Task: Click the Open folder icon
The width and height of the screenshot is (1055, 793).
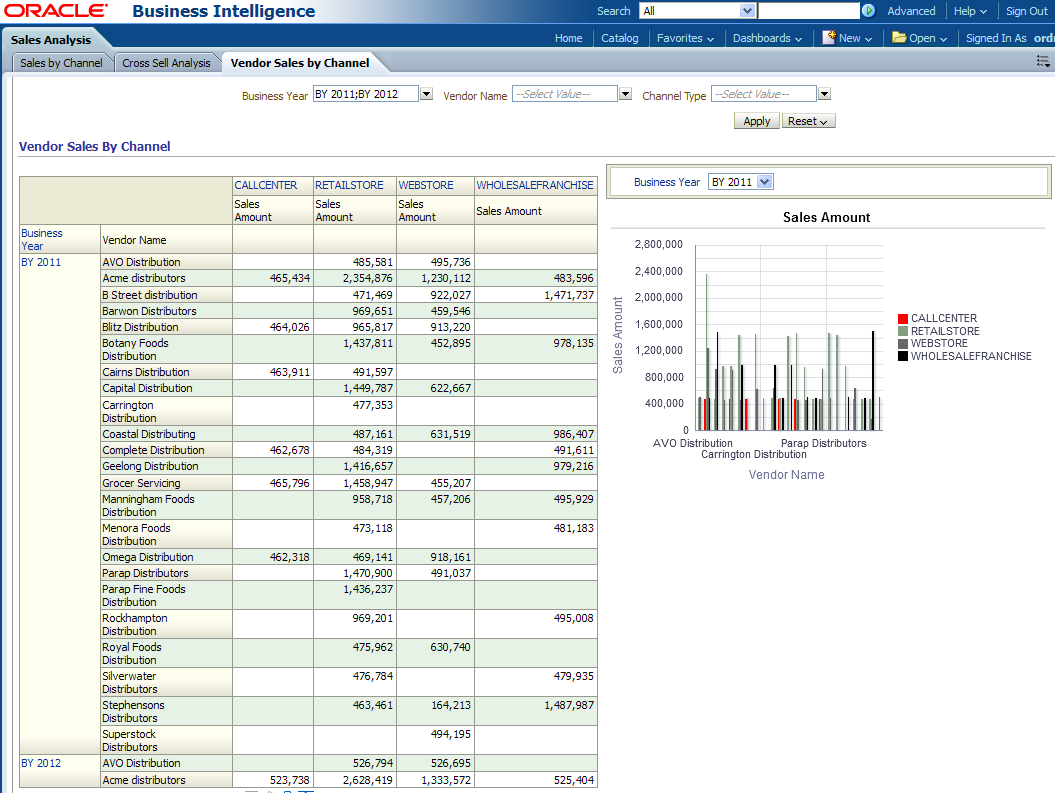Action: tap(899, 37)
